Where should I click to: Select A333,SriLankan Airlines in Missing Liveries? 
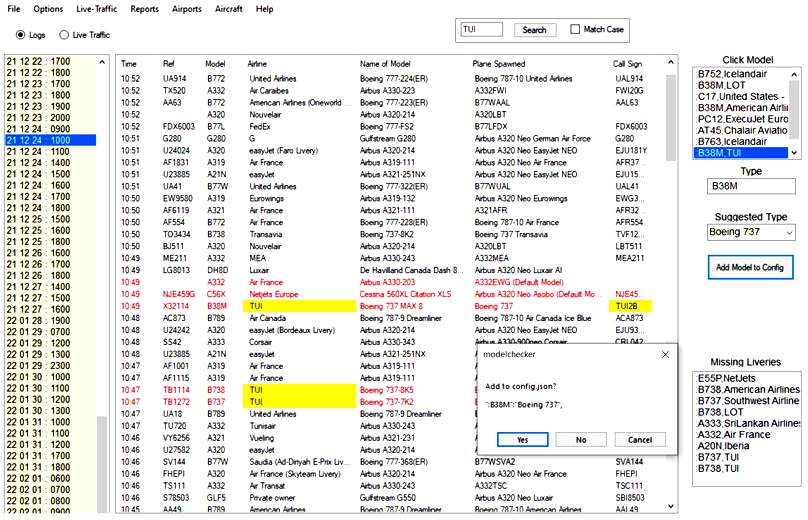(748, 424)
